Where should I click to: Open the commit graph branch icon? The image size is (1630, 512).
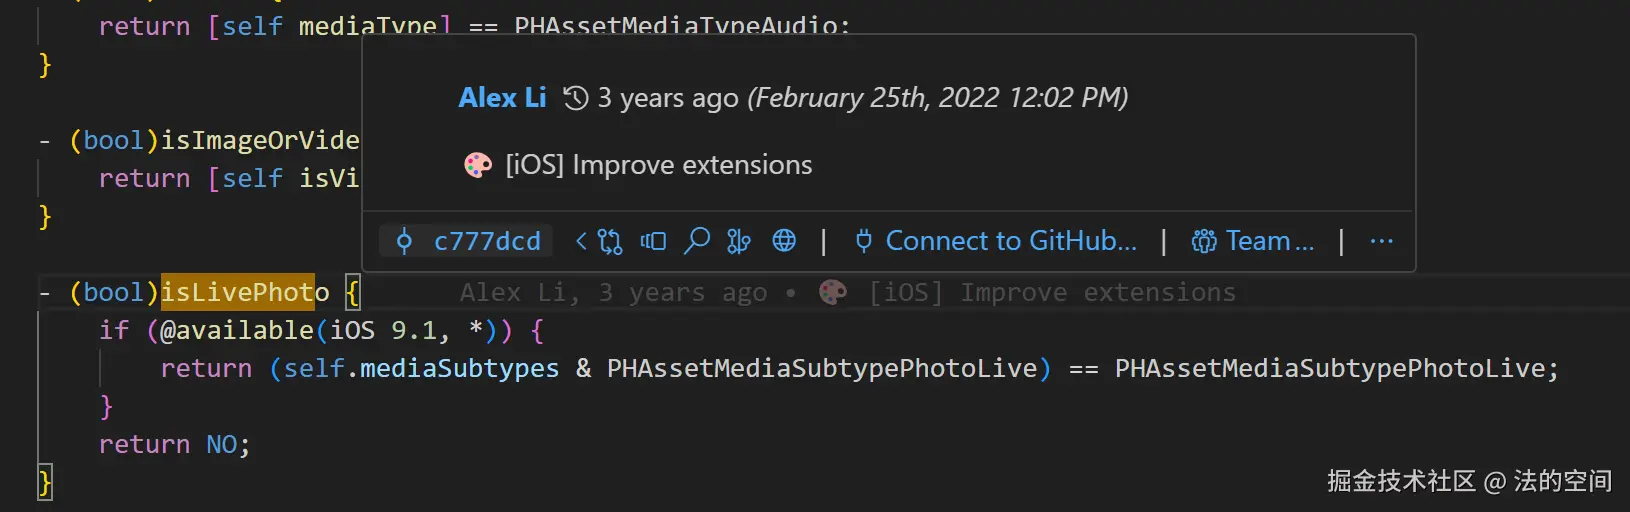tap(739, 241)
